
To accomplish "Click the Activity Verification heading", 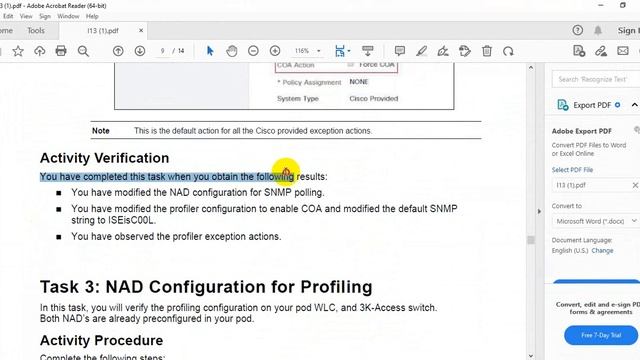I will (104, 158).
